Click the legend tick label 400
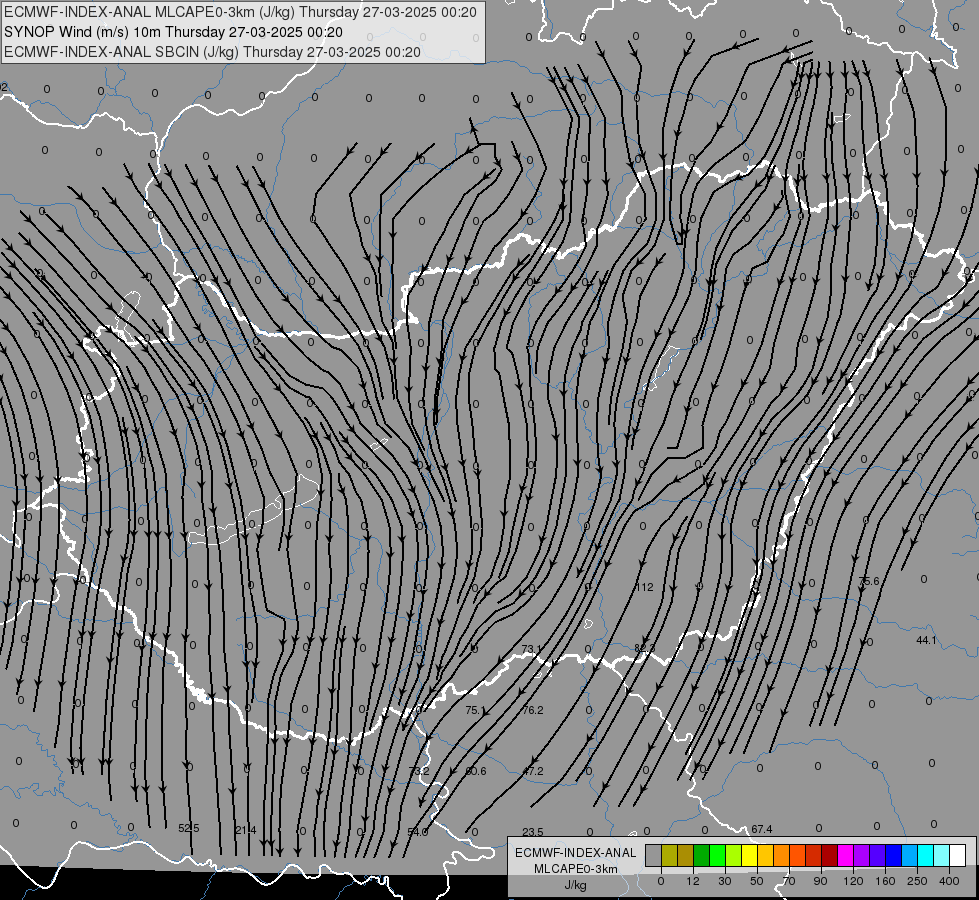The image size is (979, 900). [x=949, y=881]
